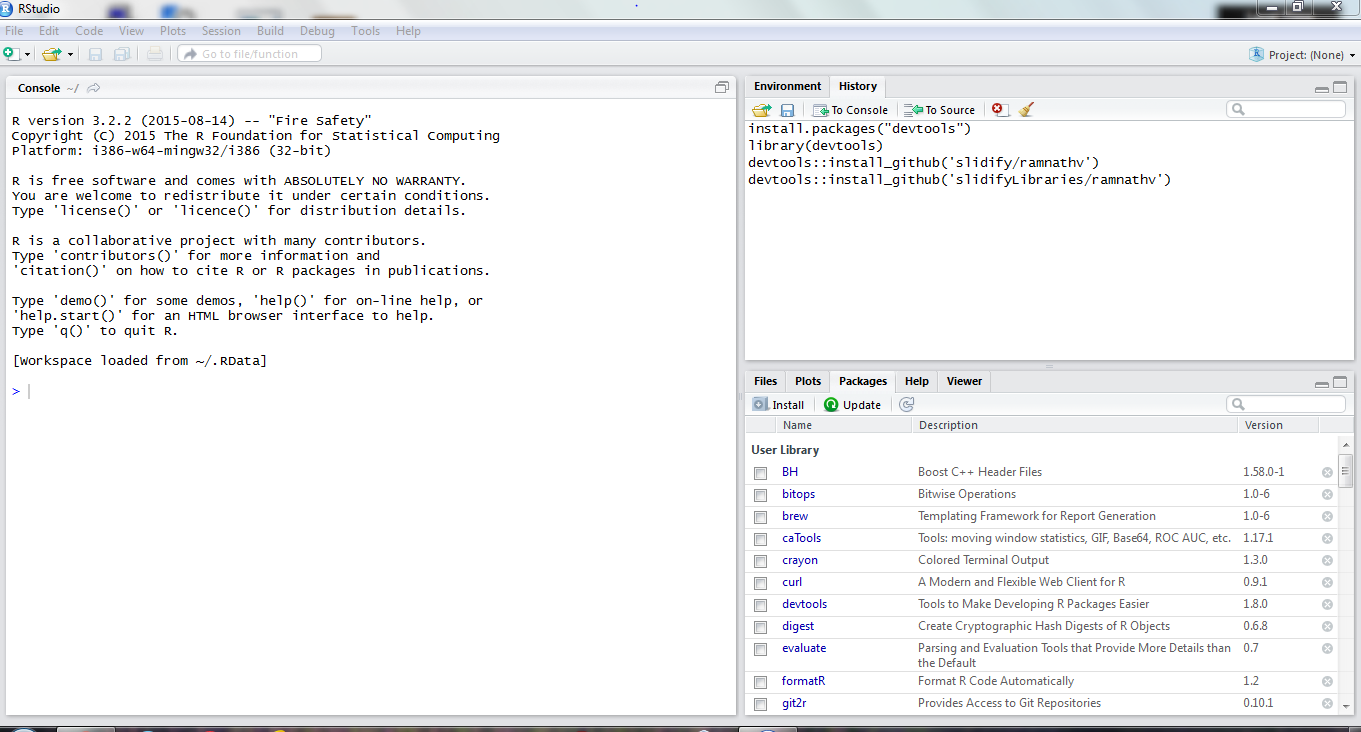This screenshot has height=732, width=1361.
Task: Refresh the package list using the circular arrow icon
Action: click(907, 405)
